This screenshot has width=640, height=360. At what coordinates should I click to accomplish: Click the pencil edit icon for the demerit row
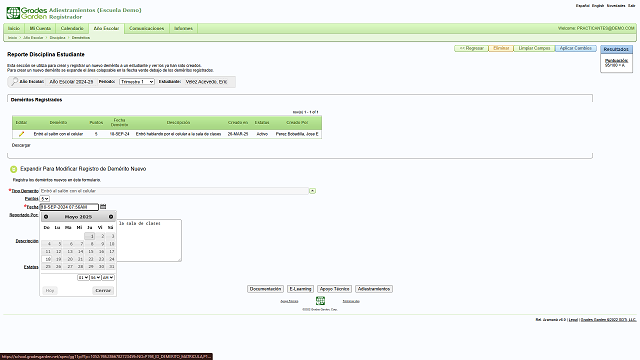21,134
